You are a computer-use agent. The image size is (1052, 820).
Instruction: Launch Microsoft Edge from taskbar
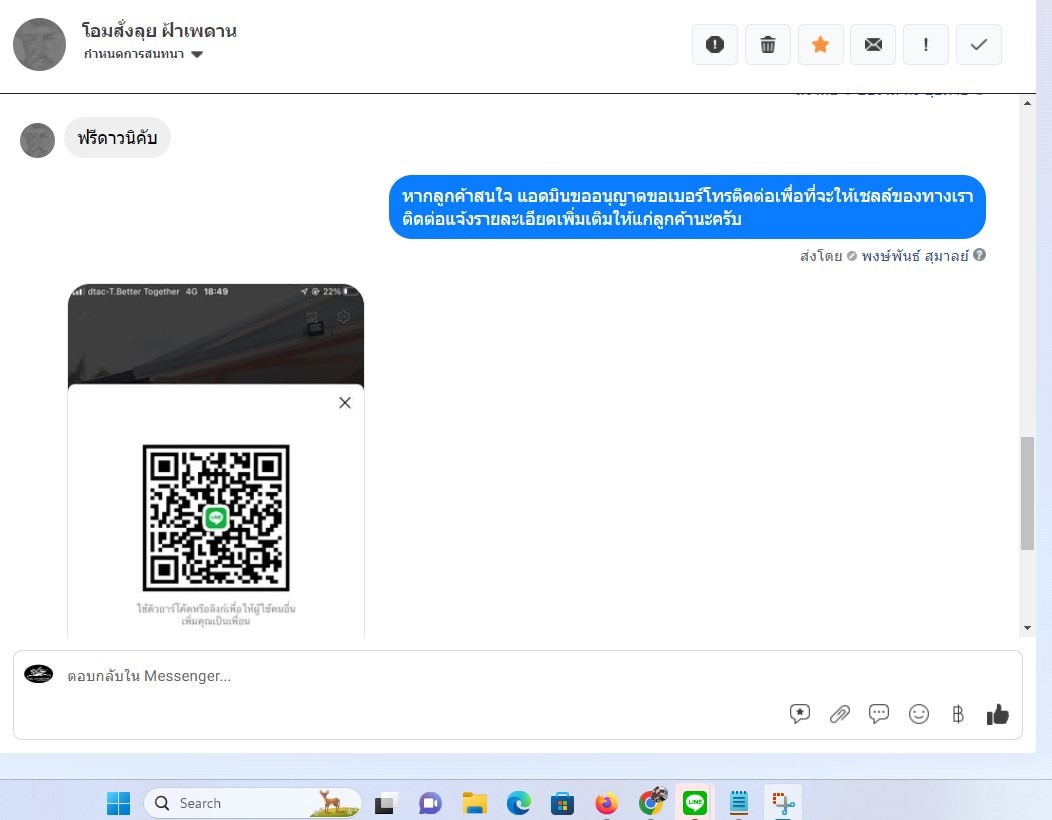tap(519, 803)
